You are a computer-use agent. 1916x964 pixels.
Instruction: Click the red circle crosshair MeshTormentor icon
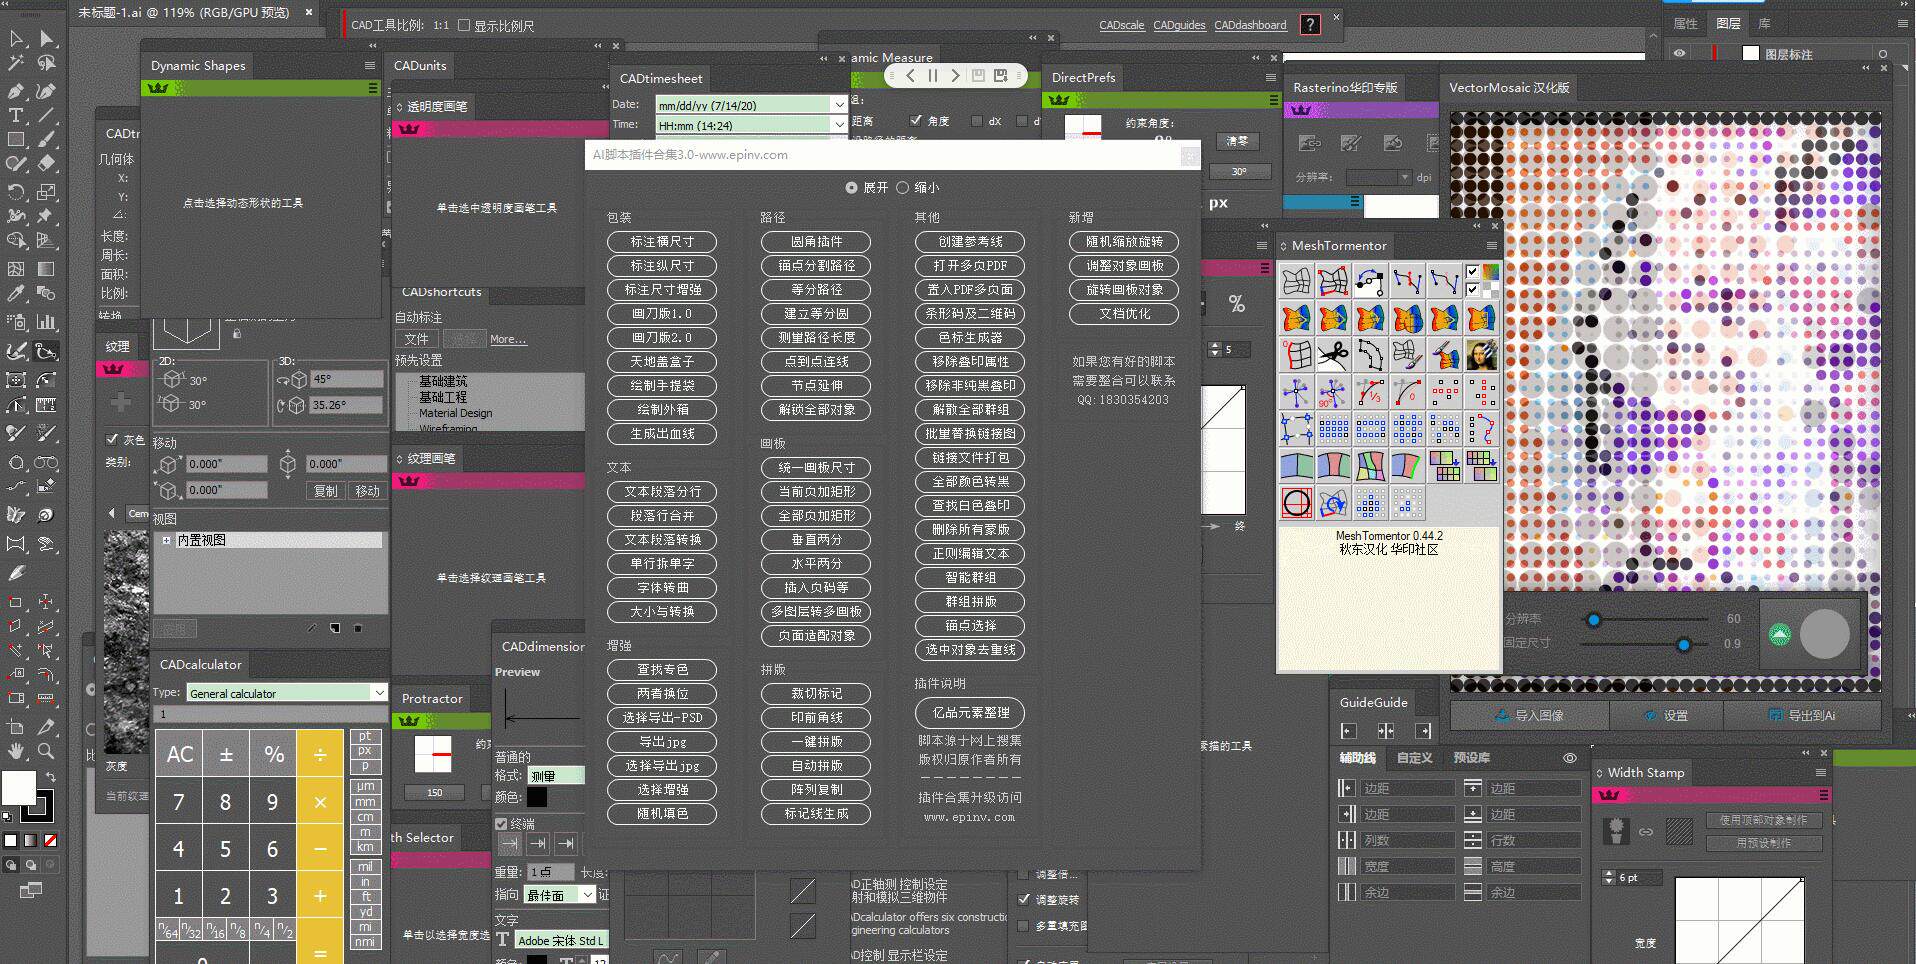pos(1296,503)
